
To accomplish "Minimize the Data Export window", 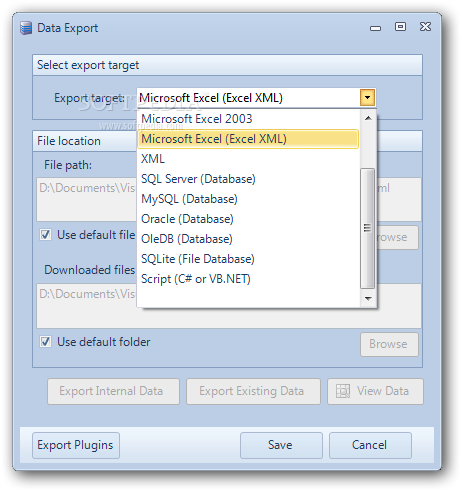I will (375, 28).
